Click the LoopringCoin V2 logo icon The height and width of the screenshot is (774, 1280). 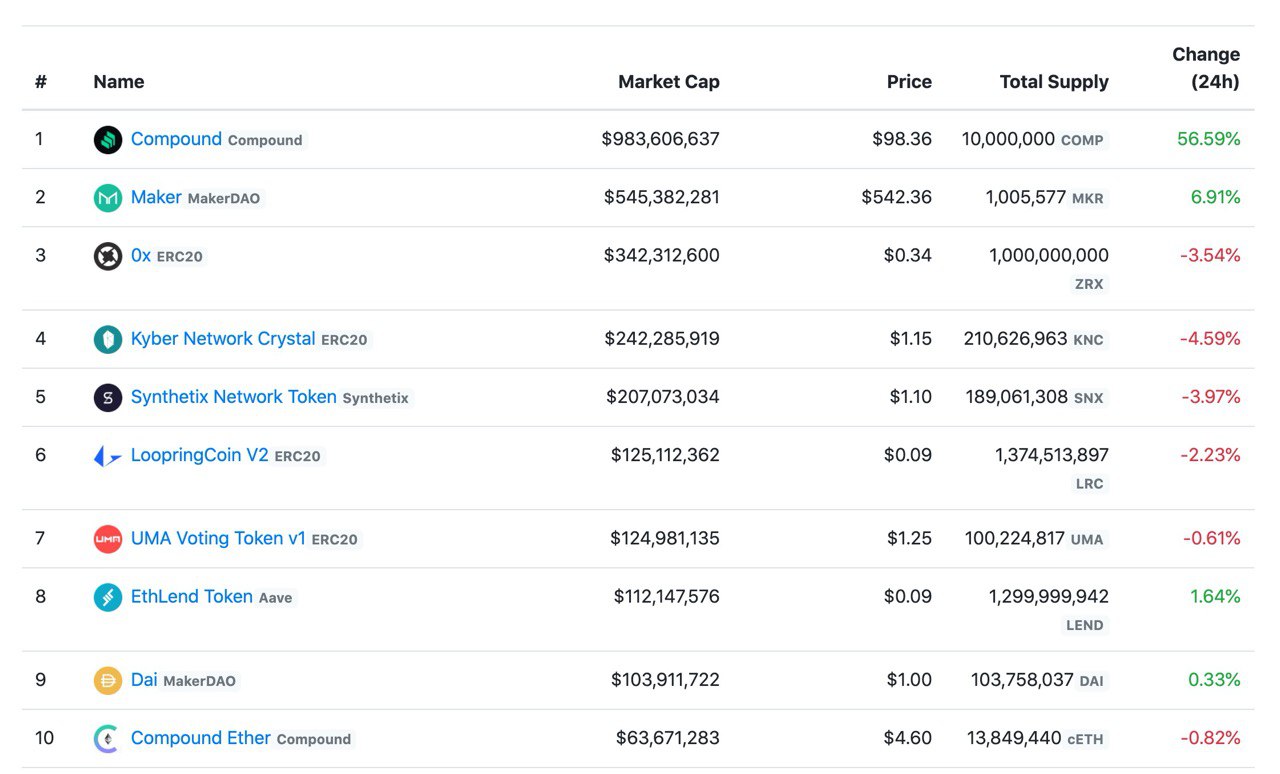(108, 457)
